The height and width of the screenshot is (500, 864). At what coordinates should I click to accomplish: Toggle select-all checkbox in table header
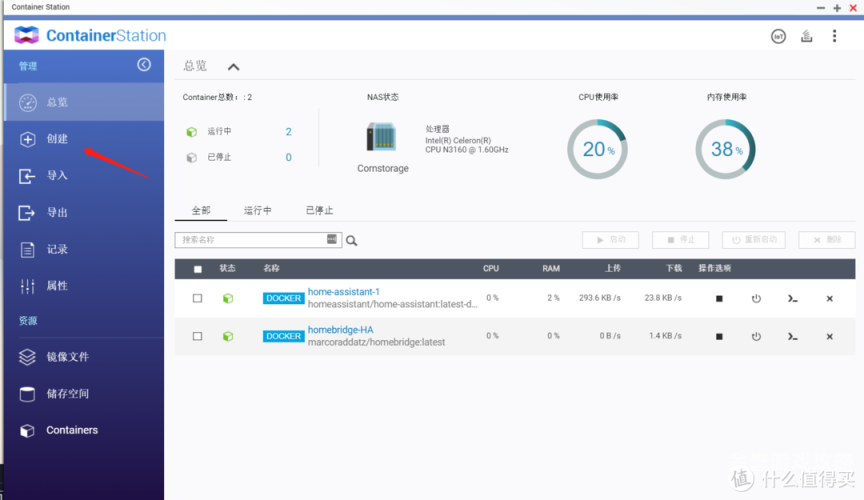[x=198, y=269]
